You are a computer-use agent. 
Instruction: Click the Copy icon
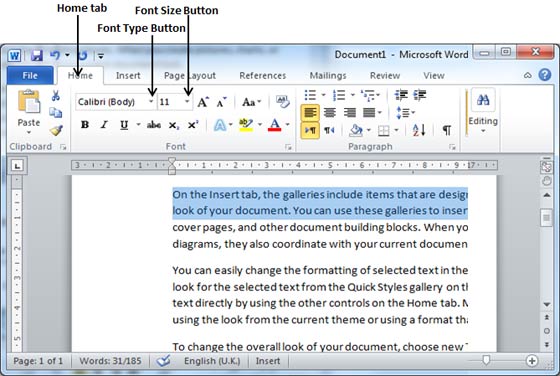tap(56, 112)
